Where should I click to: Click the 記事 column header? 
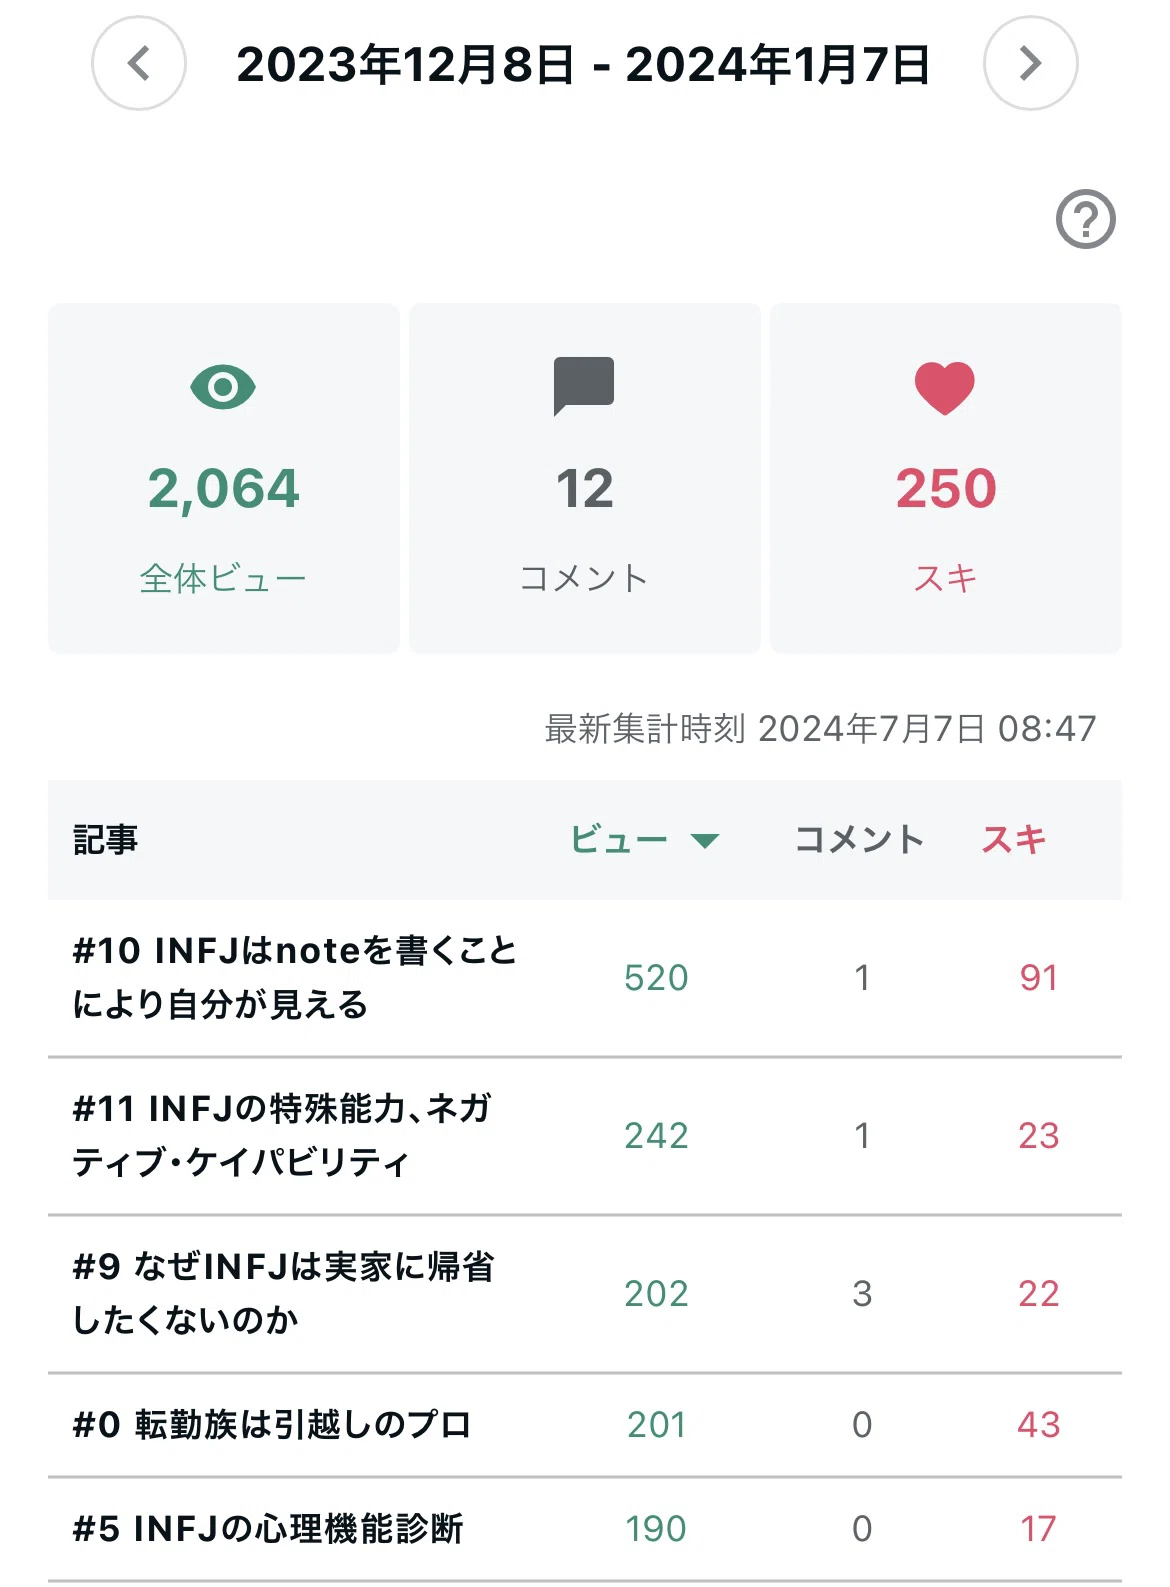(105, 840)
